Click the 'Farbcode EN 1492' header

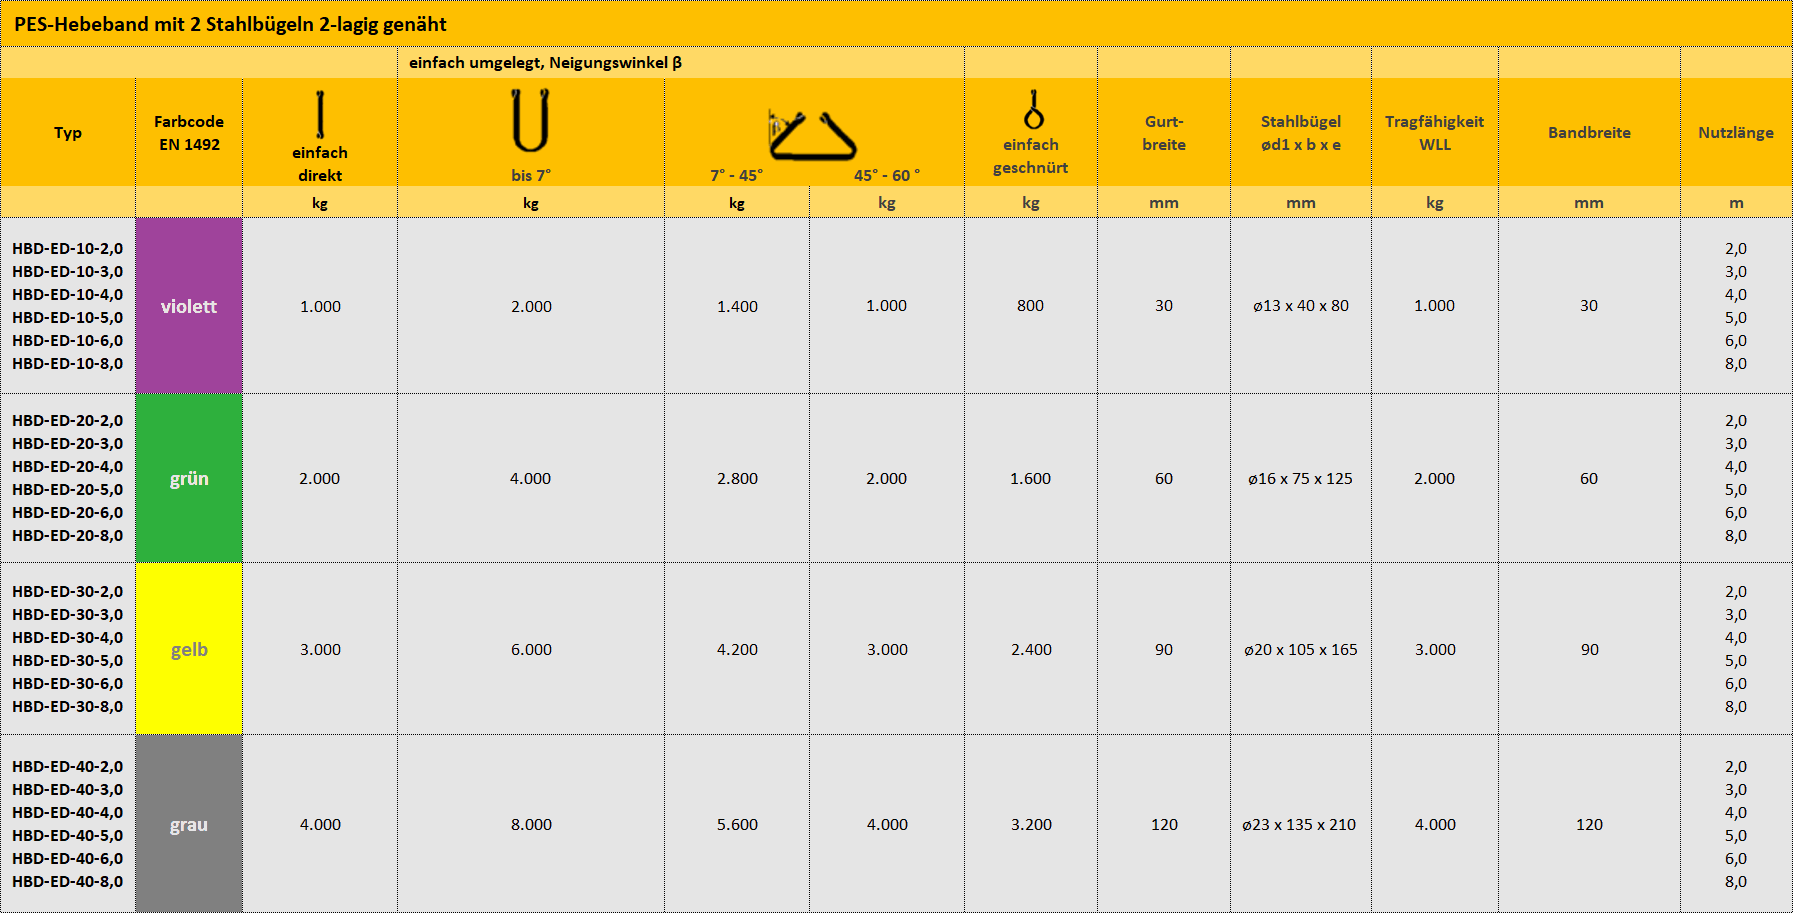pos(189,132)
